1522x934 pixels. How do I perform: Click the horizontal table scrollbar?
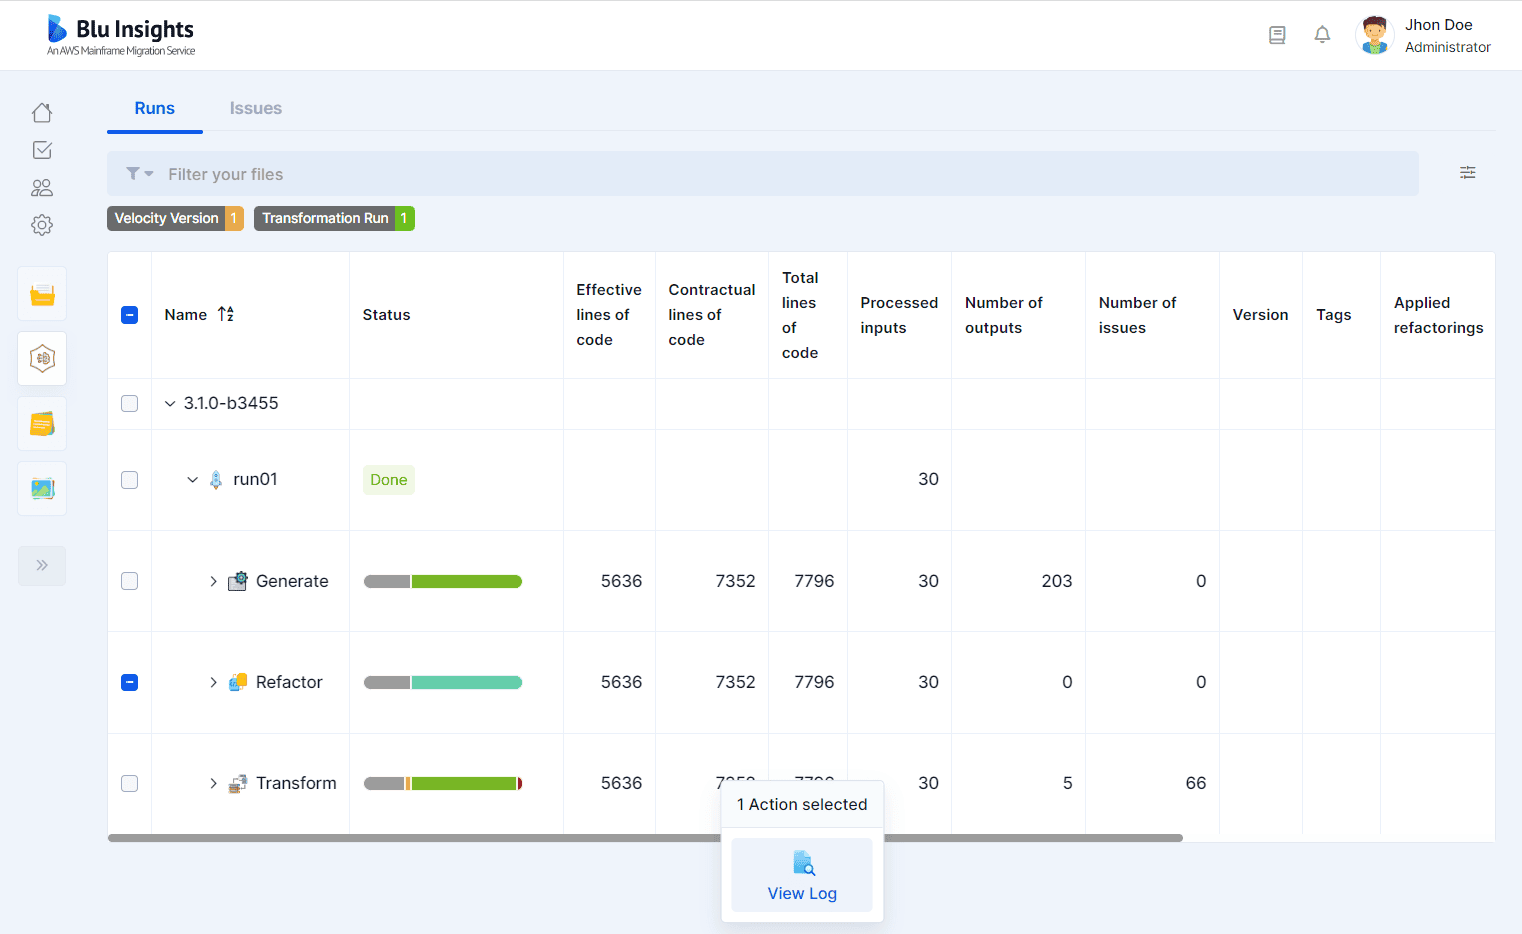[645, 838]
